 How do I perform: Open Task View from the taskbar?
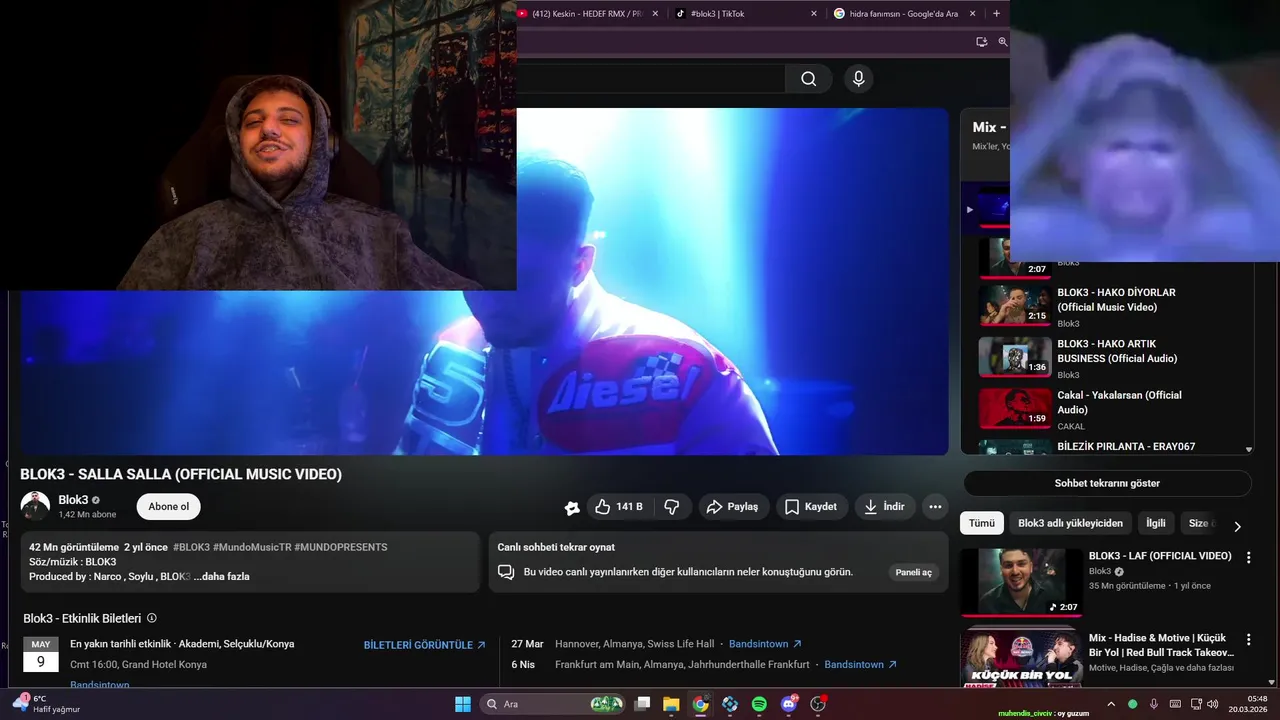coord(643,704)
